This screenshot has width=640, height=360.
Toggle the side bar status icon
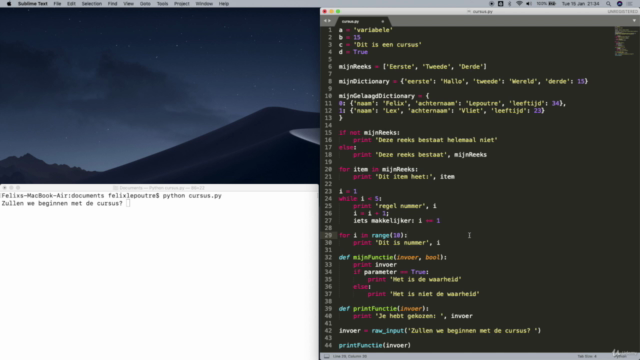coord(327,356)
